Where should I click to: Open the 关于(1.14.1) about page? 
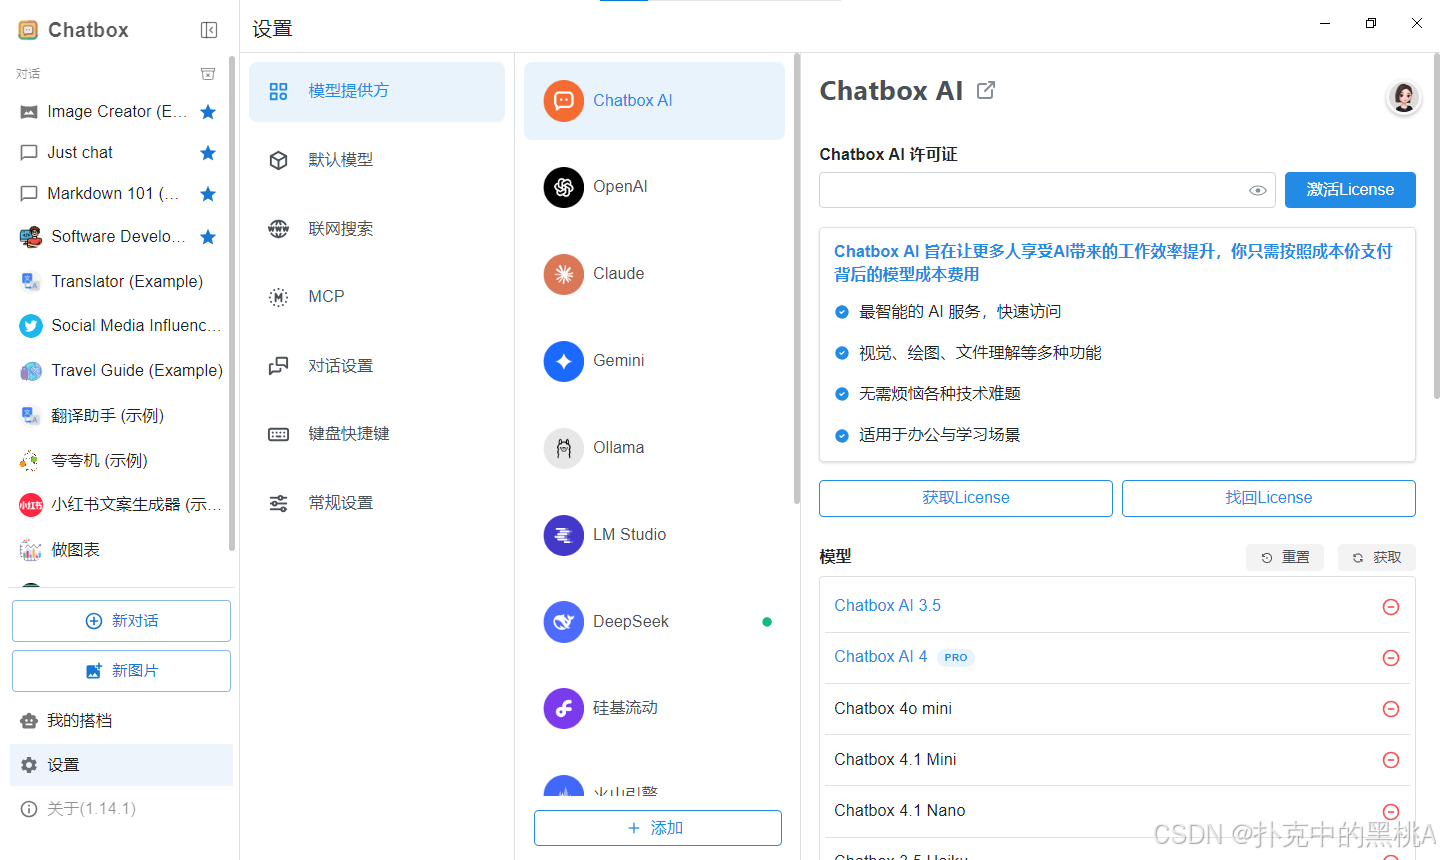pyautogui.click(x=121, y=809)
